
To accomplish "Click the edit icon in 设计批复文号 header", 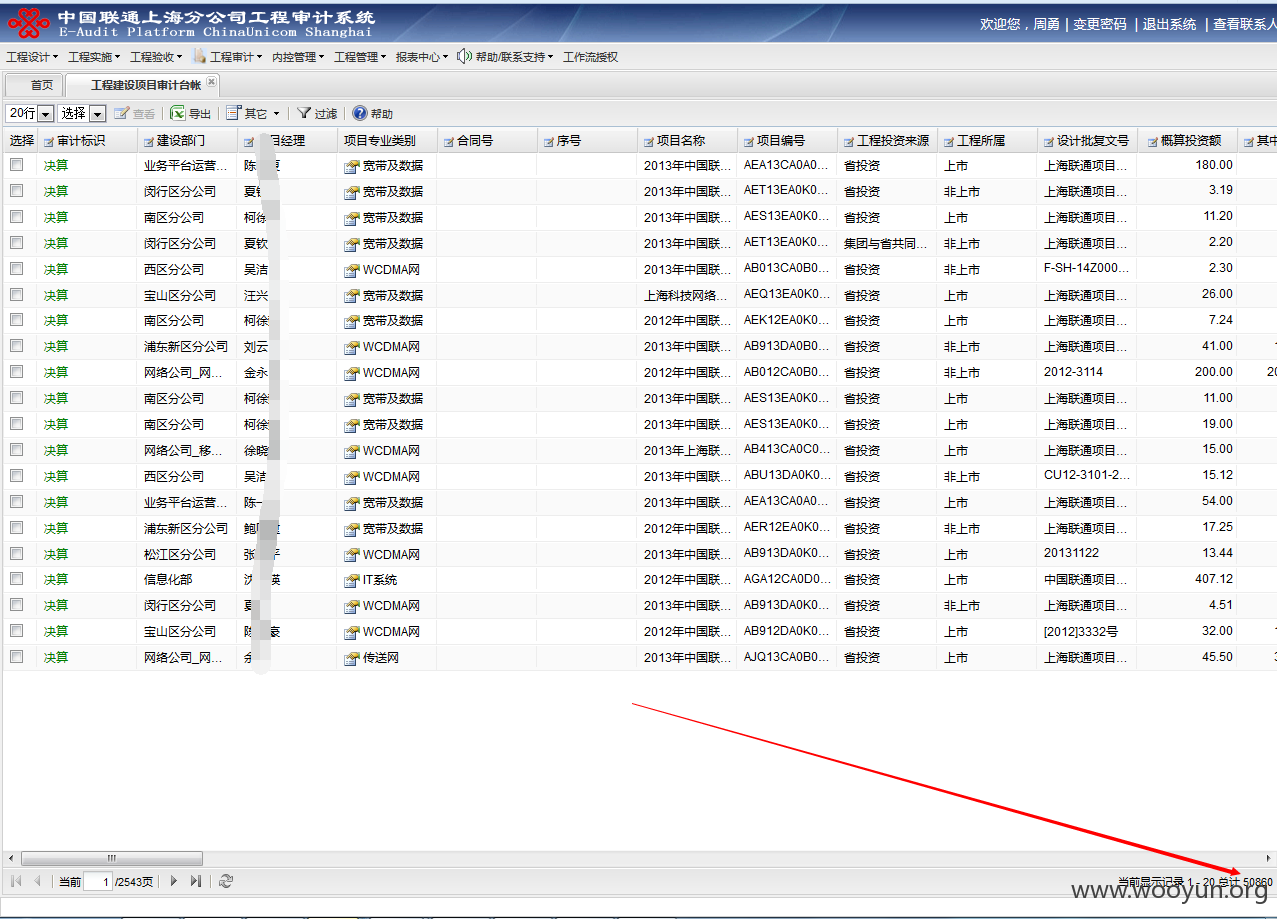I will (1049, 142).
